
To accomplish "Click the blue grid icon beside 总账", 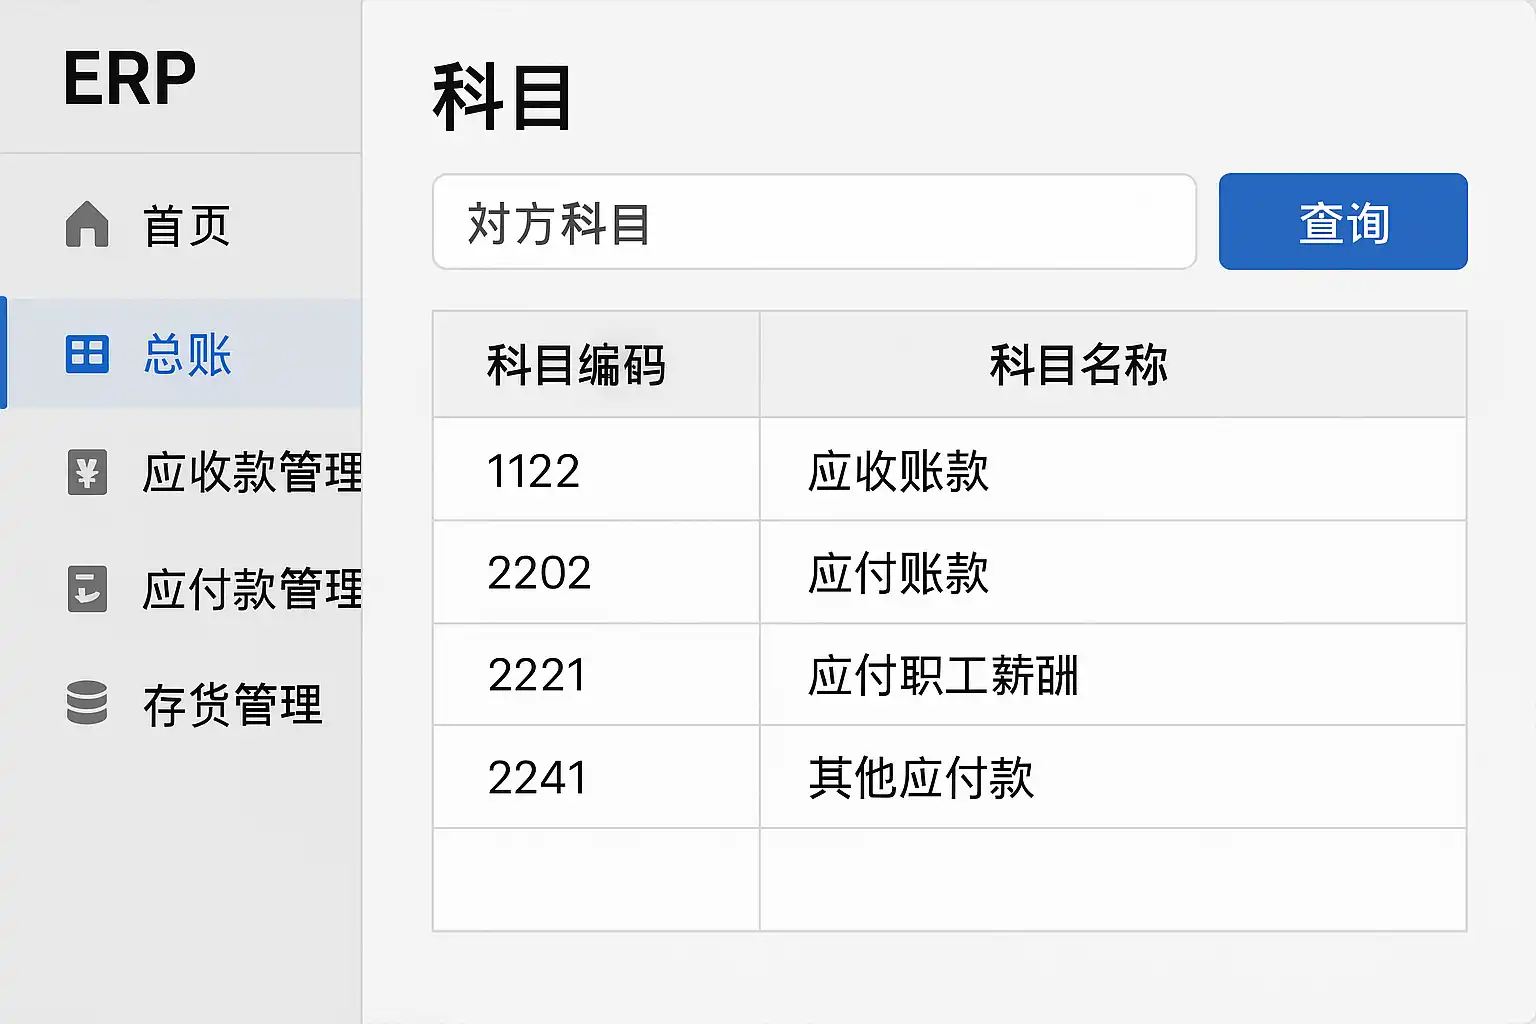I will (x=87, y=354).
